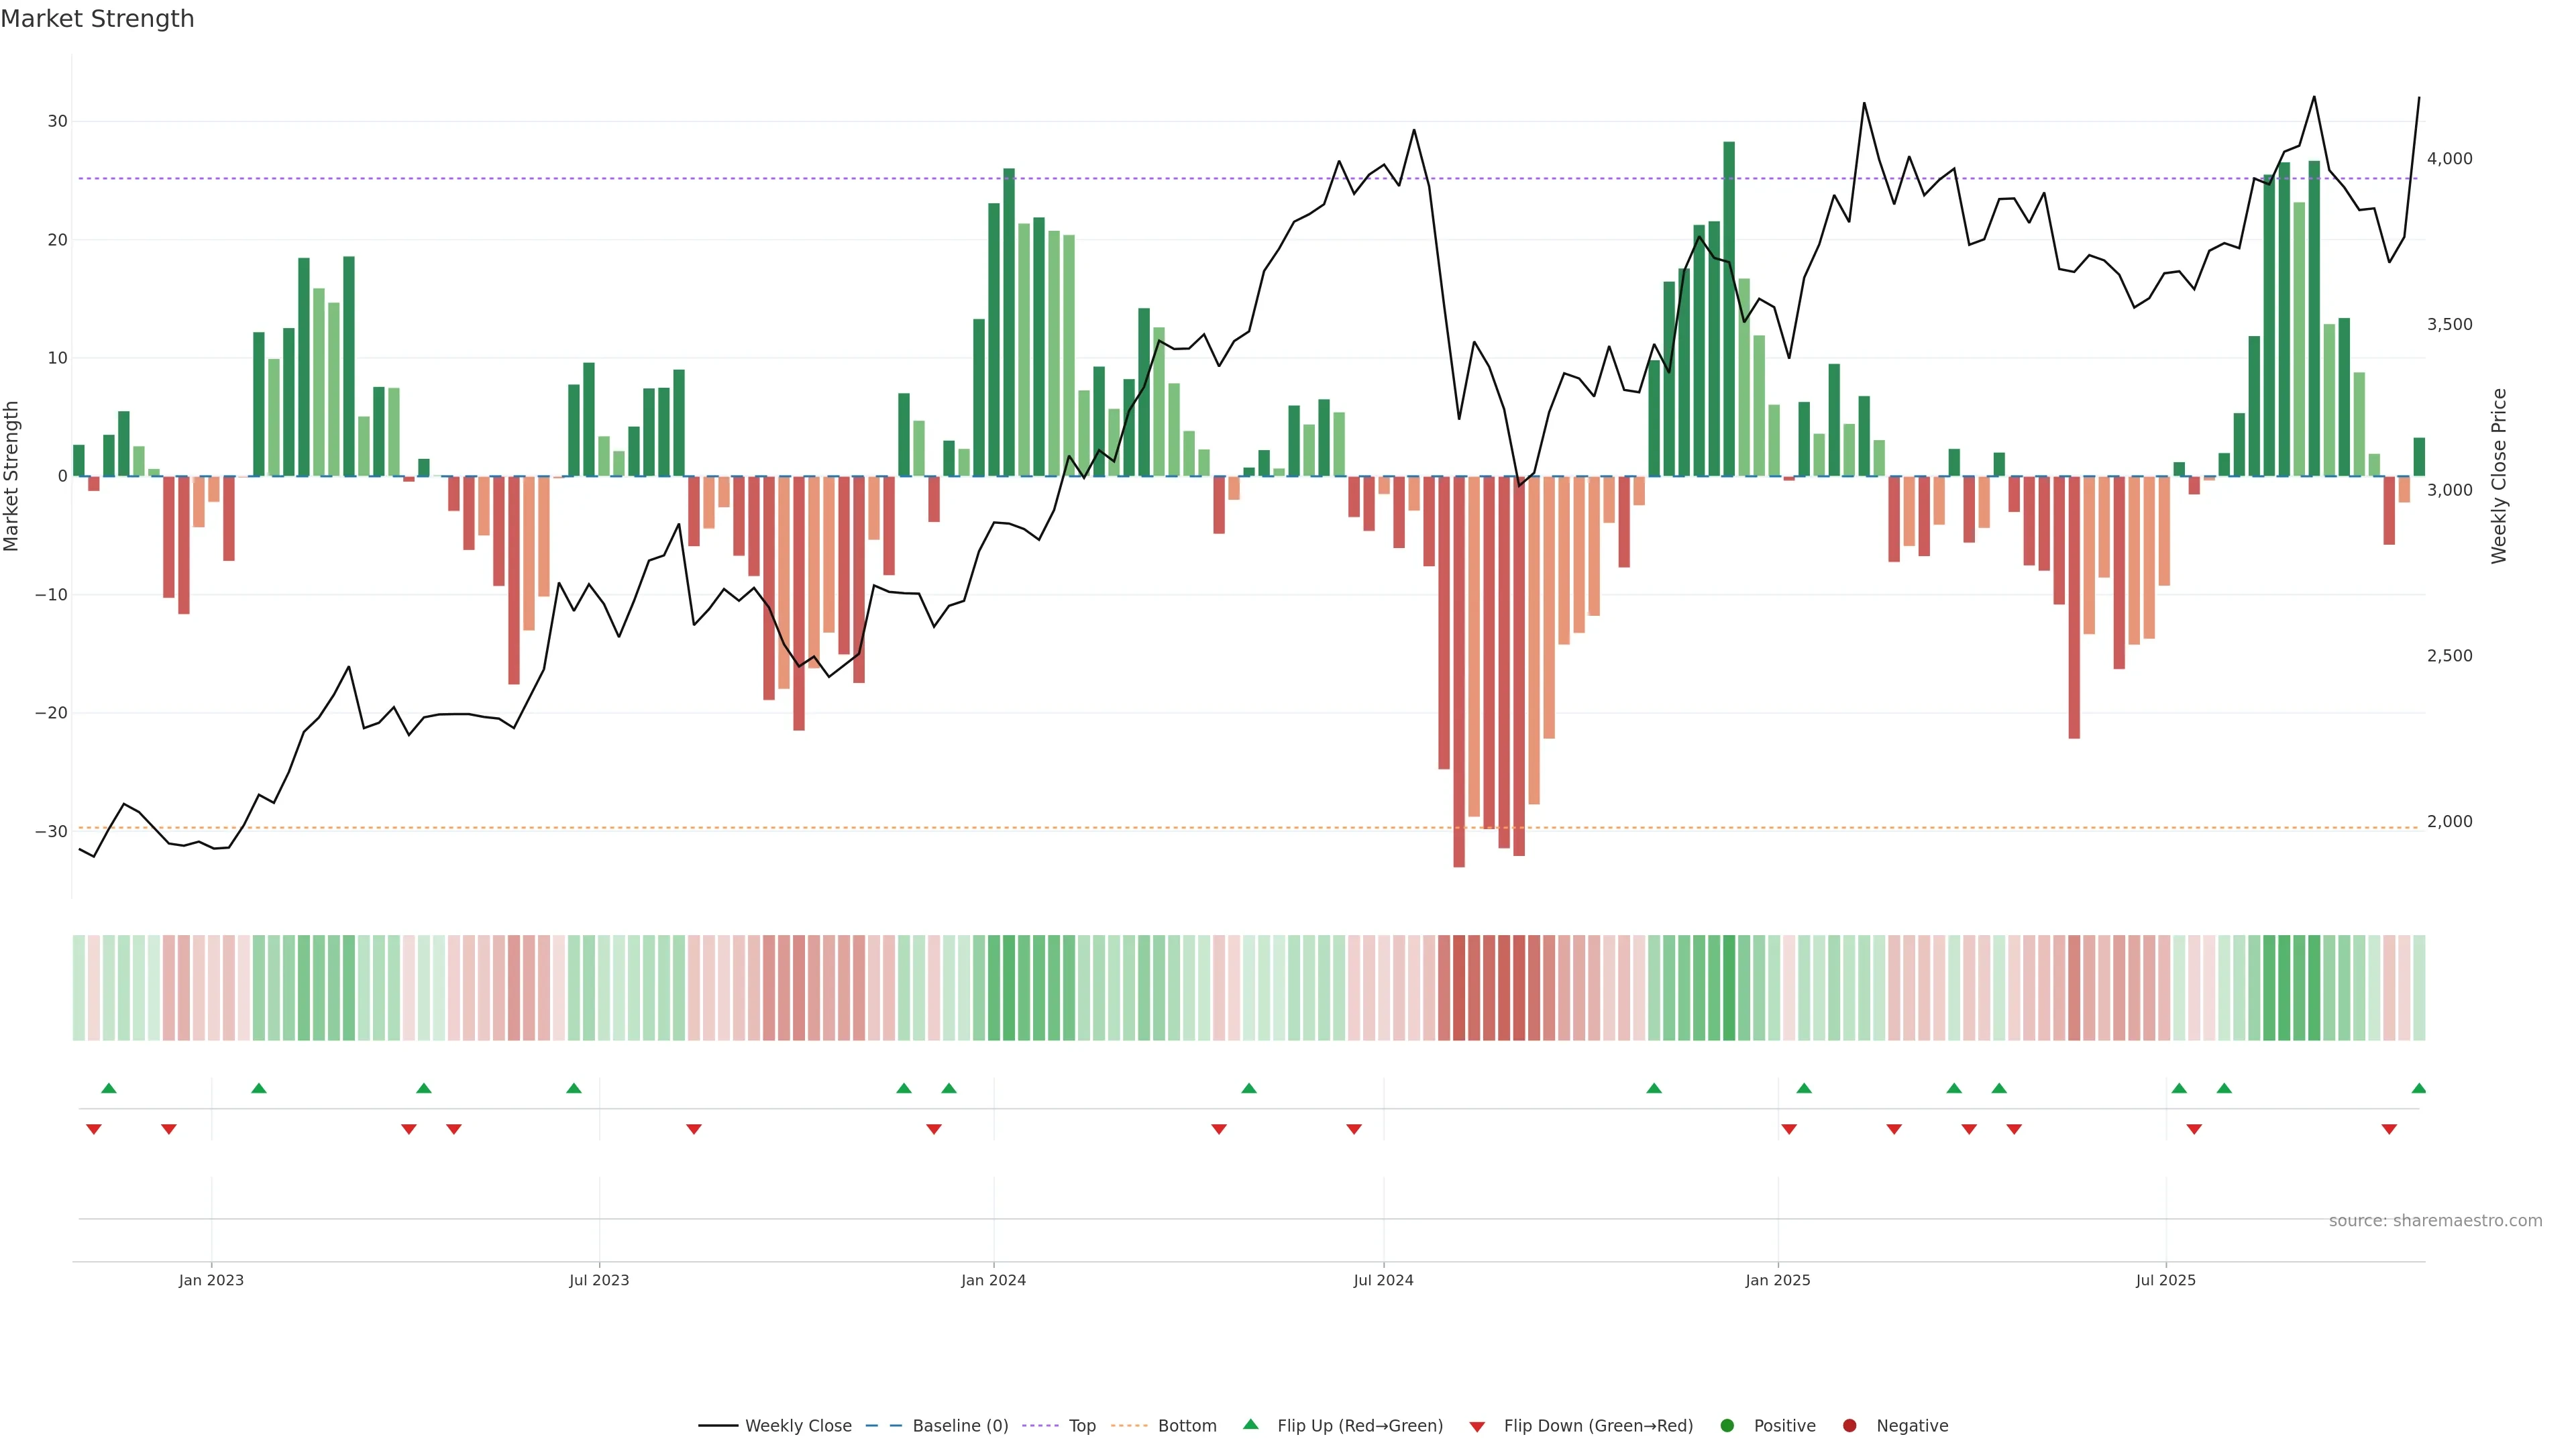Click the green Flip Up legend triangle
Viewport: 2576px width, 1449px height.
(1250, 1425)
